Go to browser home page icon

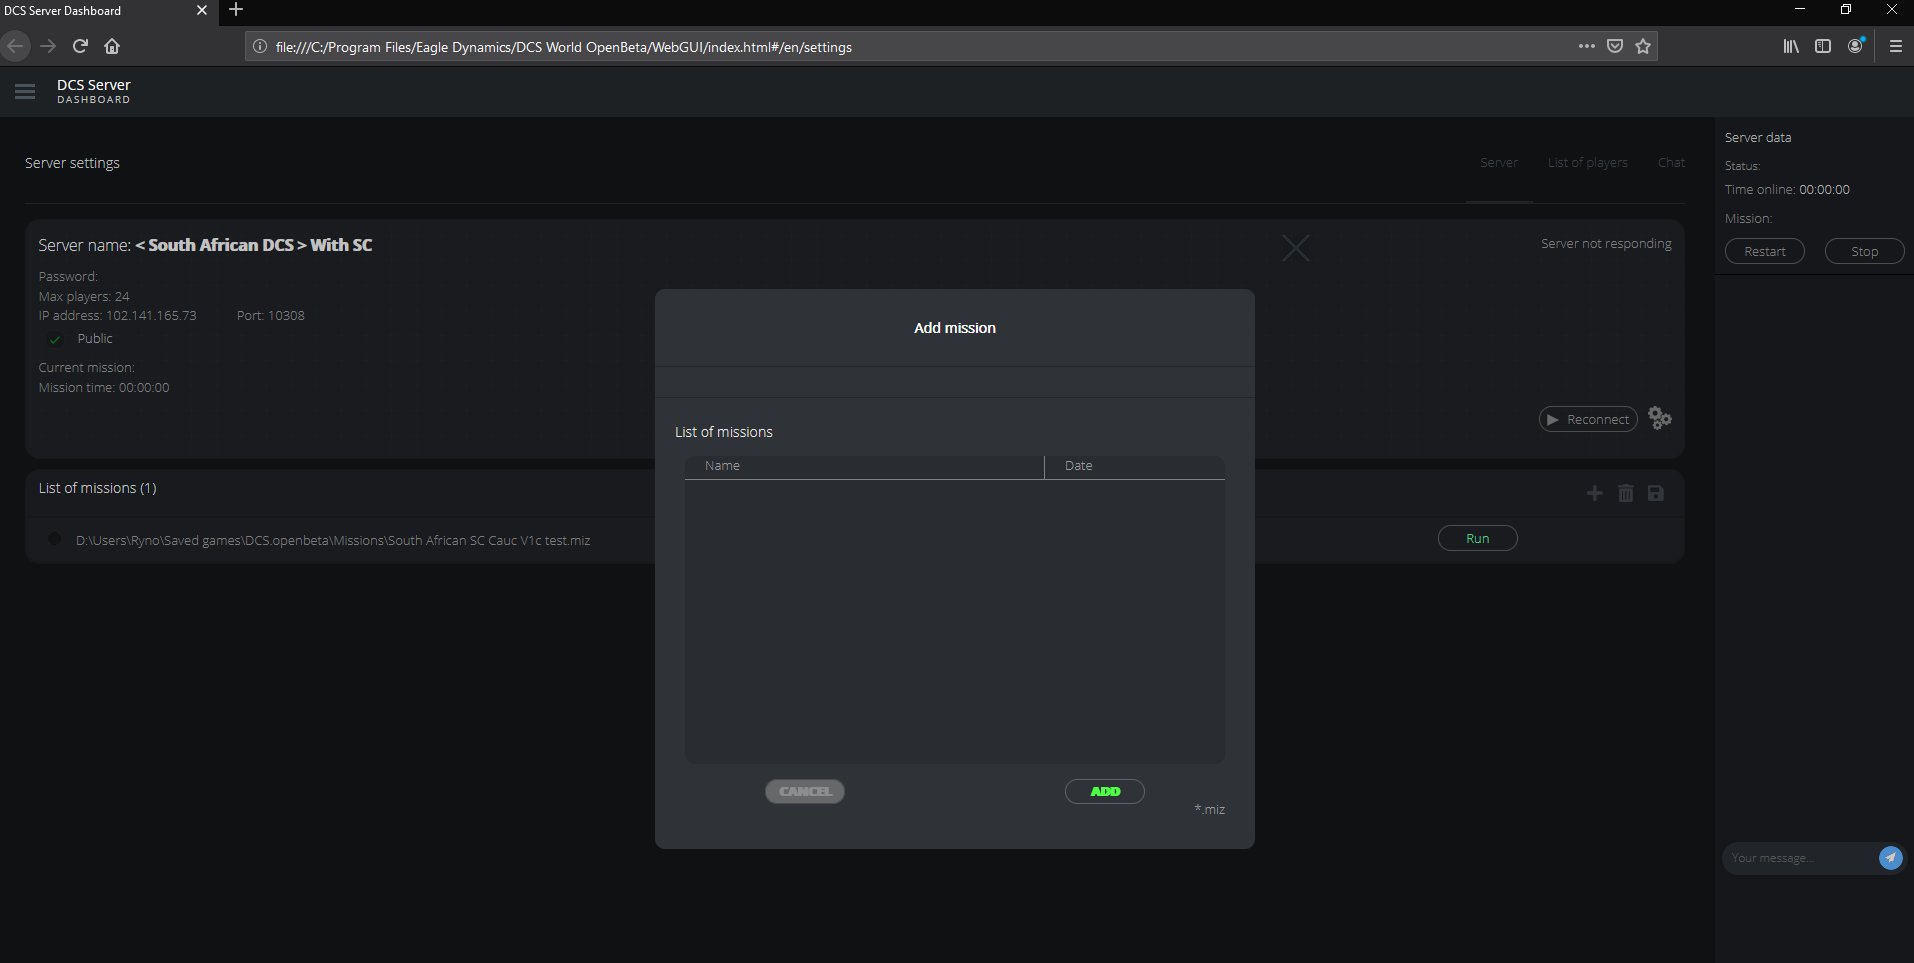112,46
